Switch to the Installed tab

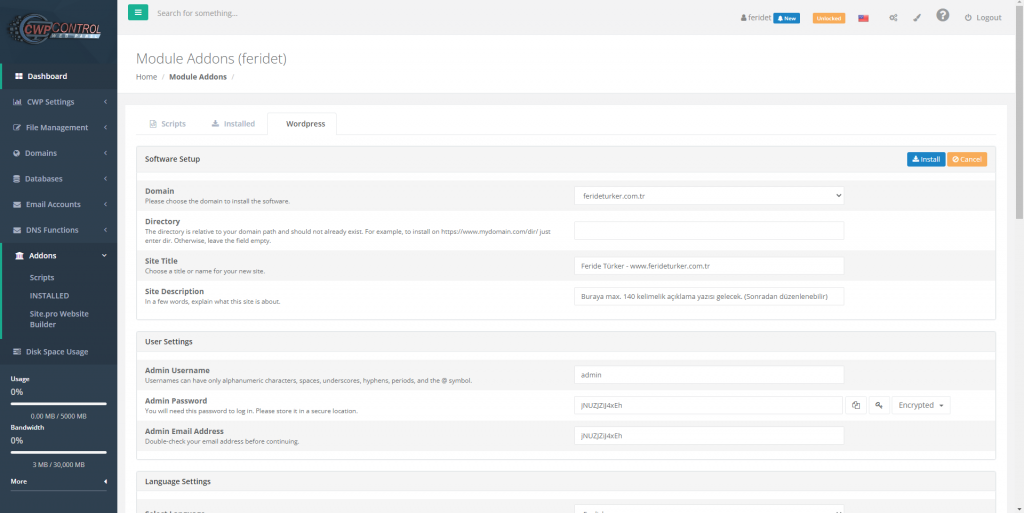click(x=233, y=123)
